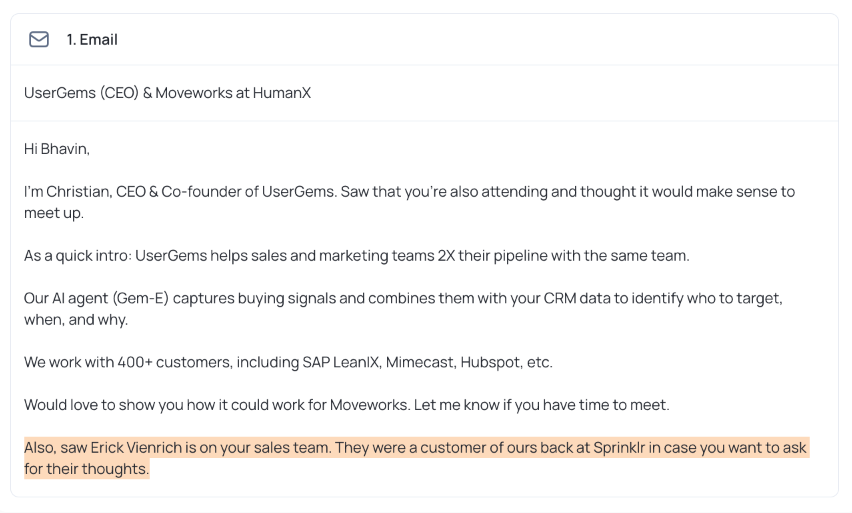Click the 'Hi Bhavin,' greeting line

point(57,149)
